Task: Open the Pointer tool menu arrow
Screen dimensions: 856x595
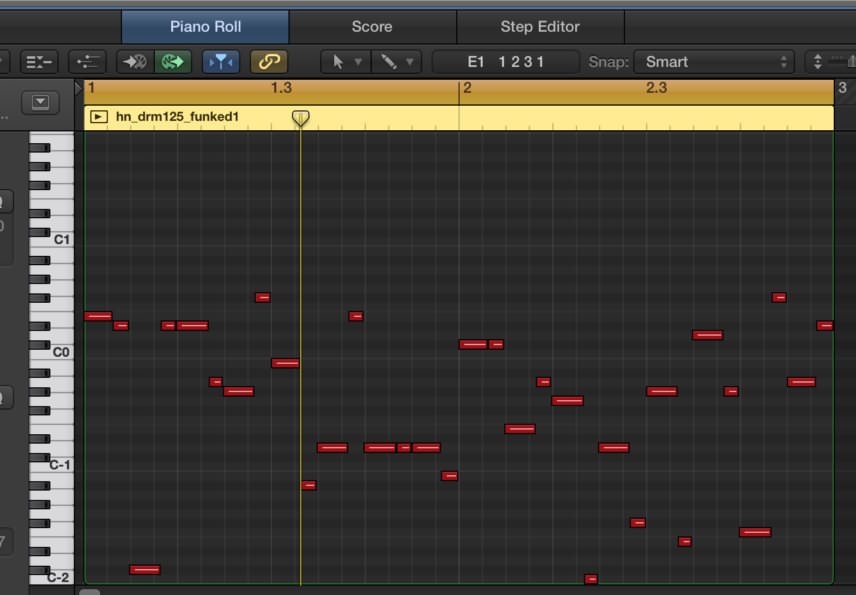Action: 359,62
